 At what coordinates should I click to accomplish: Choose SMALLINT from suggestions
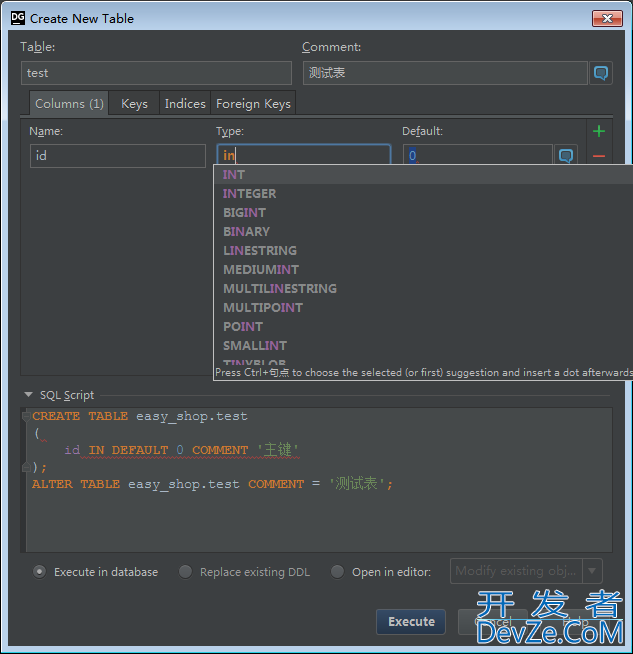pos(423,345)
